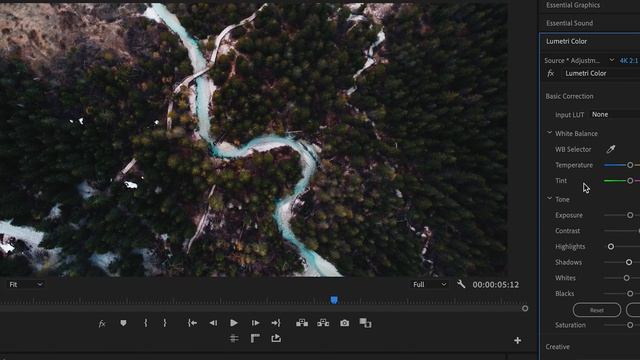Go to In point button
640x360 pixels.
coord(192,323)
